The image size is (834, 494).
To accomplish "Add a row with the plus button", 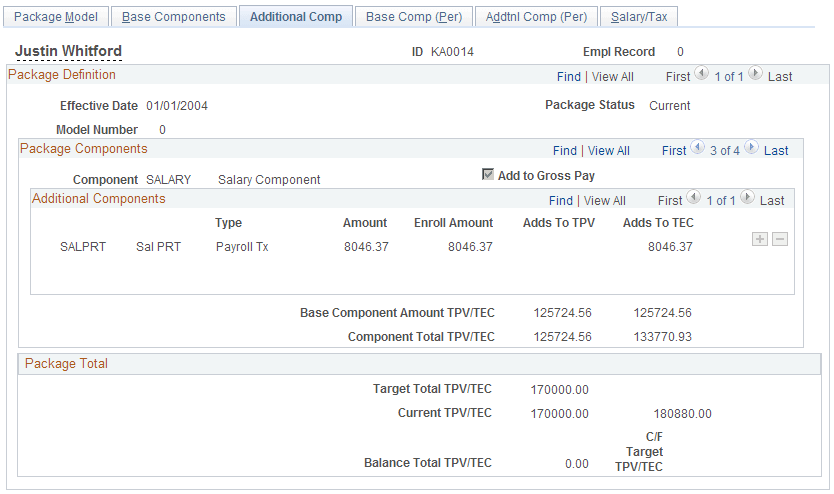I will (760, 239).
